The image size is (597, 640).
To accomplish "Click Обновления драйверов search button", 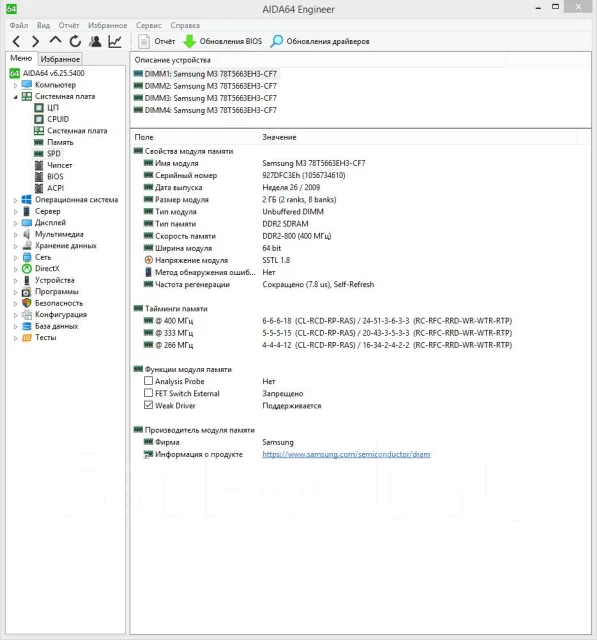I will pyautogui.click(x=320, y=41).
